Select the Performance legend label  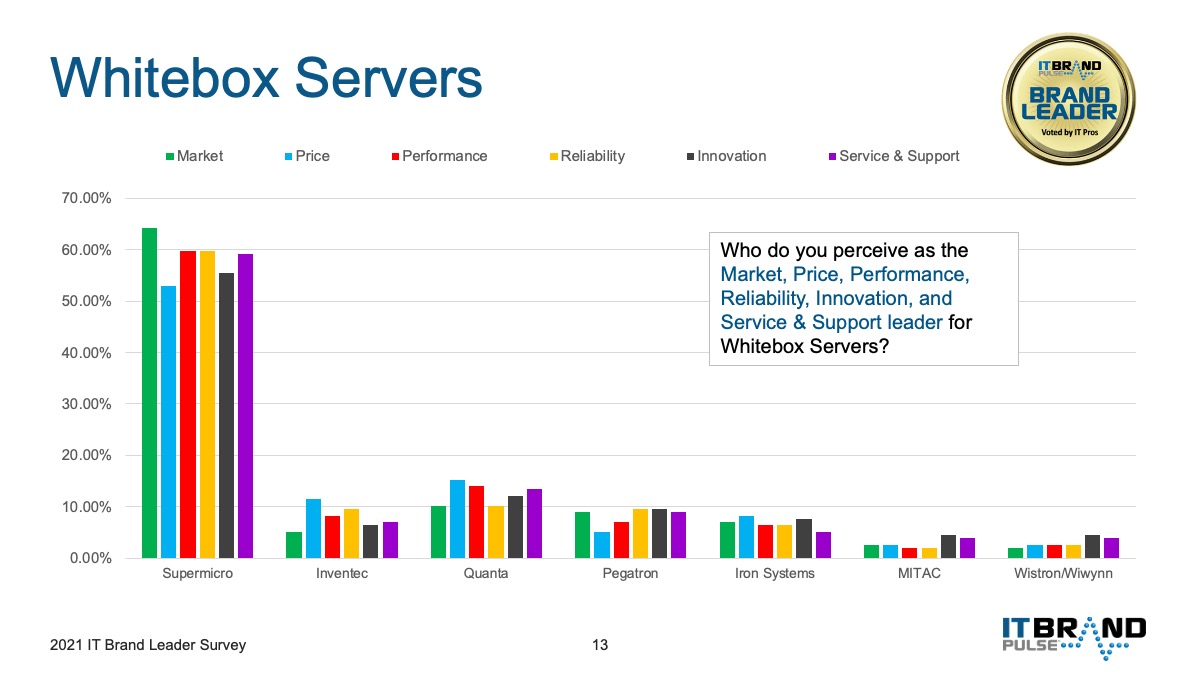pos(445,156)
